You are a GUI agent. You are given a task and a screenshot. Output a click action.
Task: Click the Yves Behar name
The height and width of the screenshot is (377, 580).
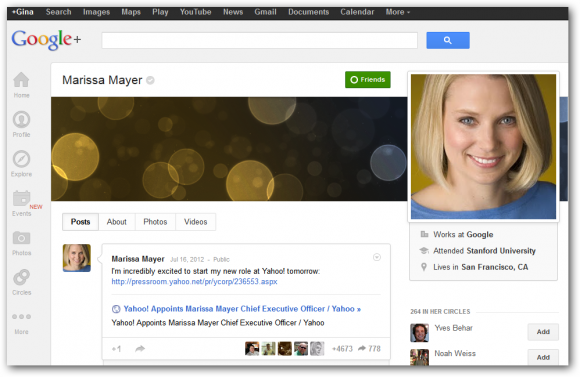tap(453, 328)
